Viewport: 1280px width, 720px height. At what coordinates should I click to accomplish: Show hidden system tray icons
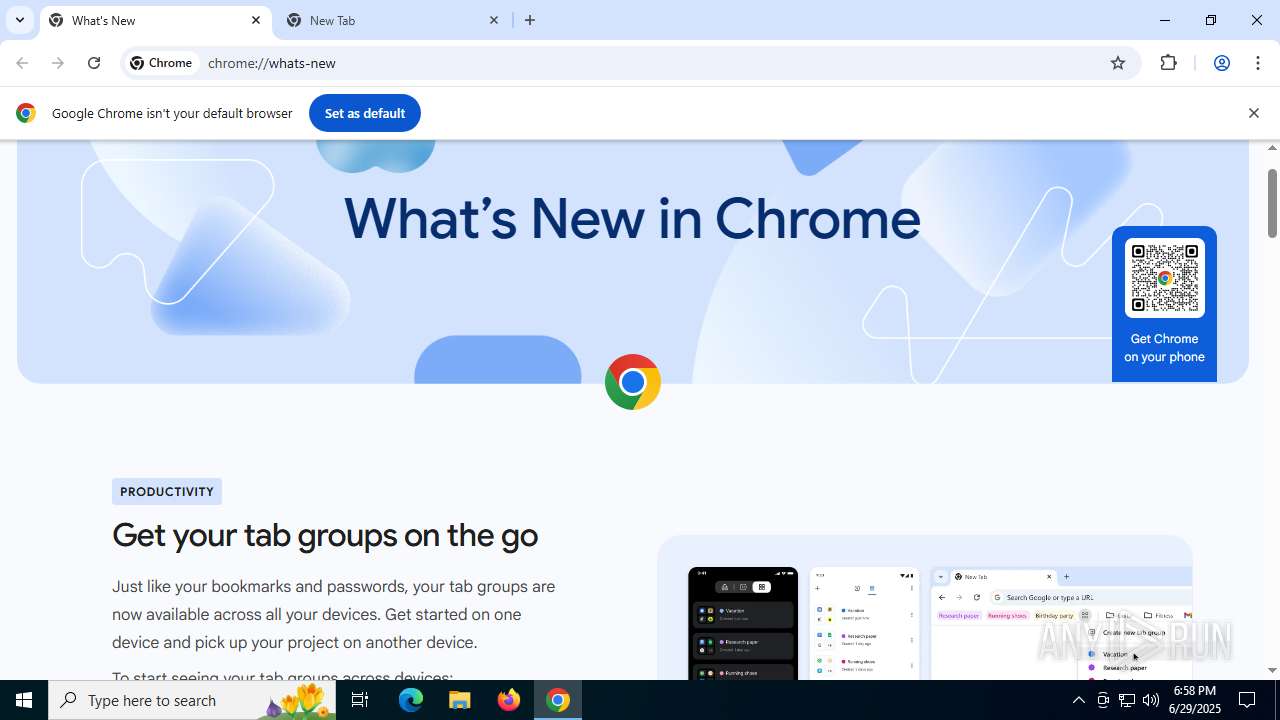1078,700
